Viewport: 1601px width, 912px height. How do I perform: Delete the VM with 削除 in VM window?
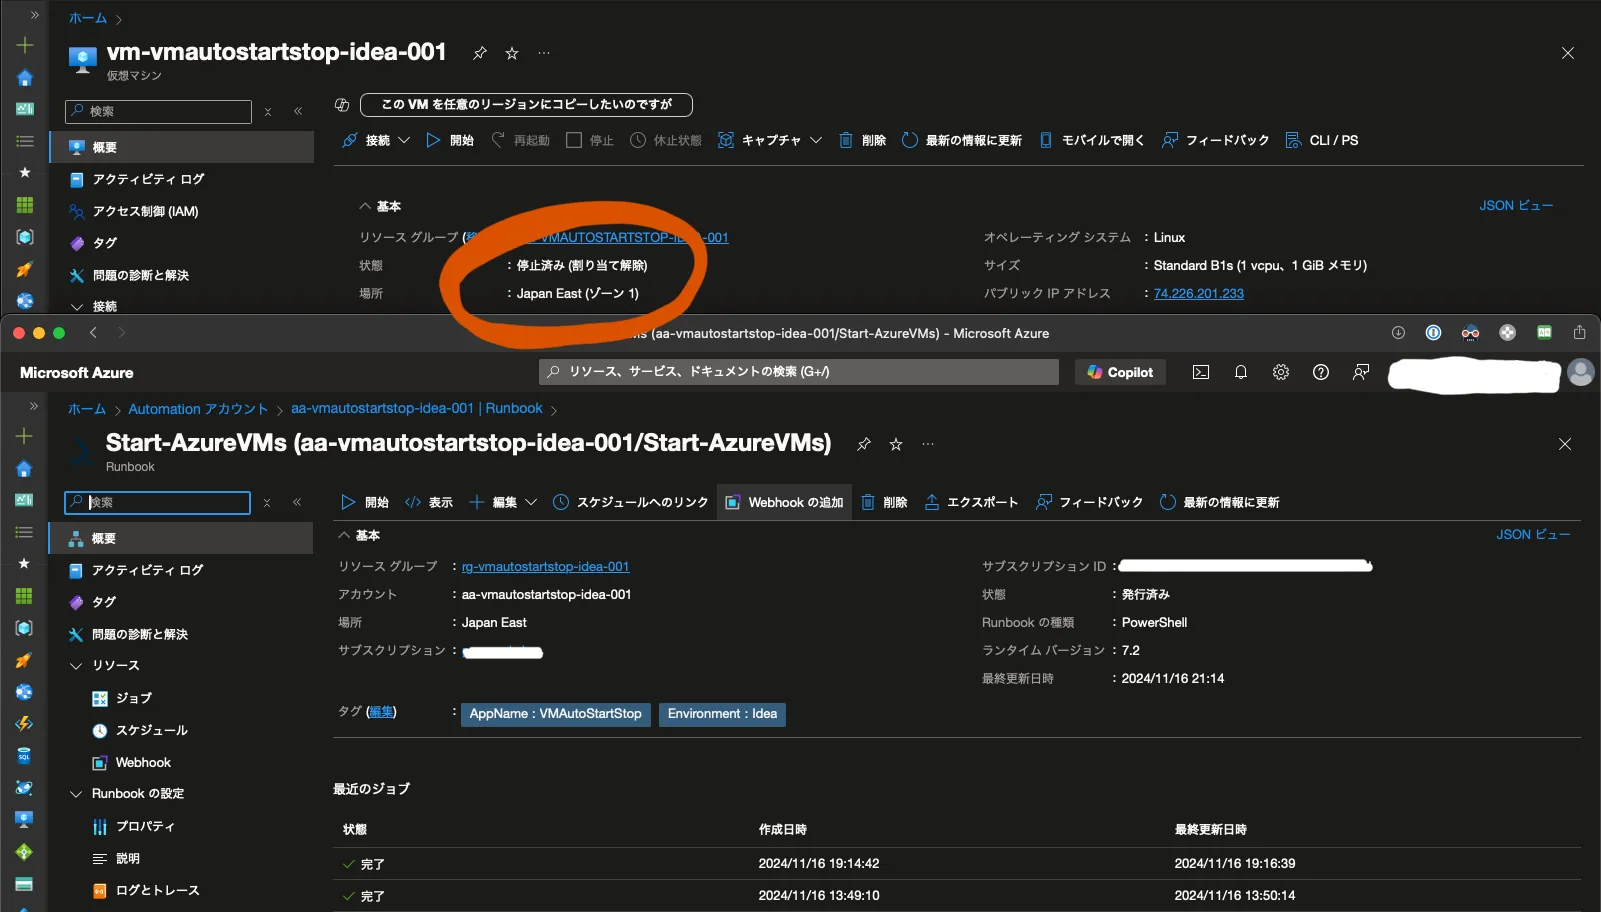(862, 140)
